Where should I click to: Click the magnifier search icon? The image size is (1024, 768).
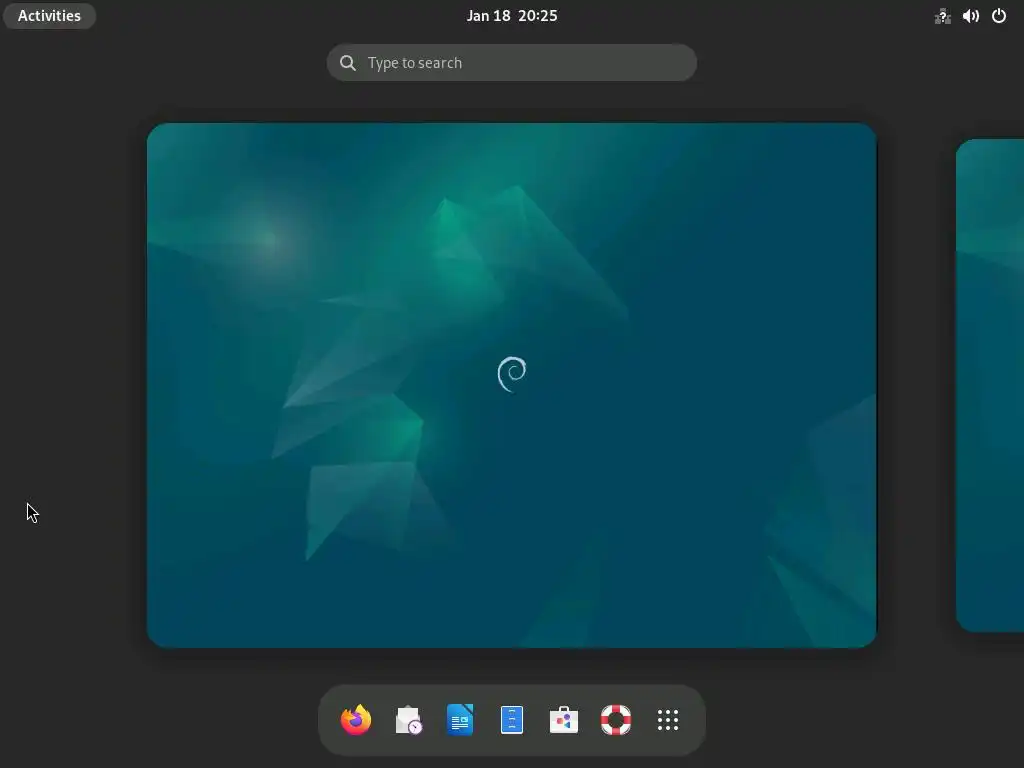click(348, 63)
